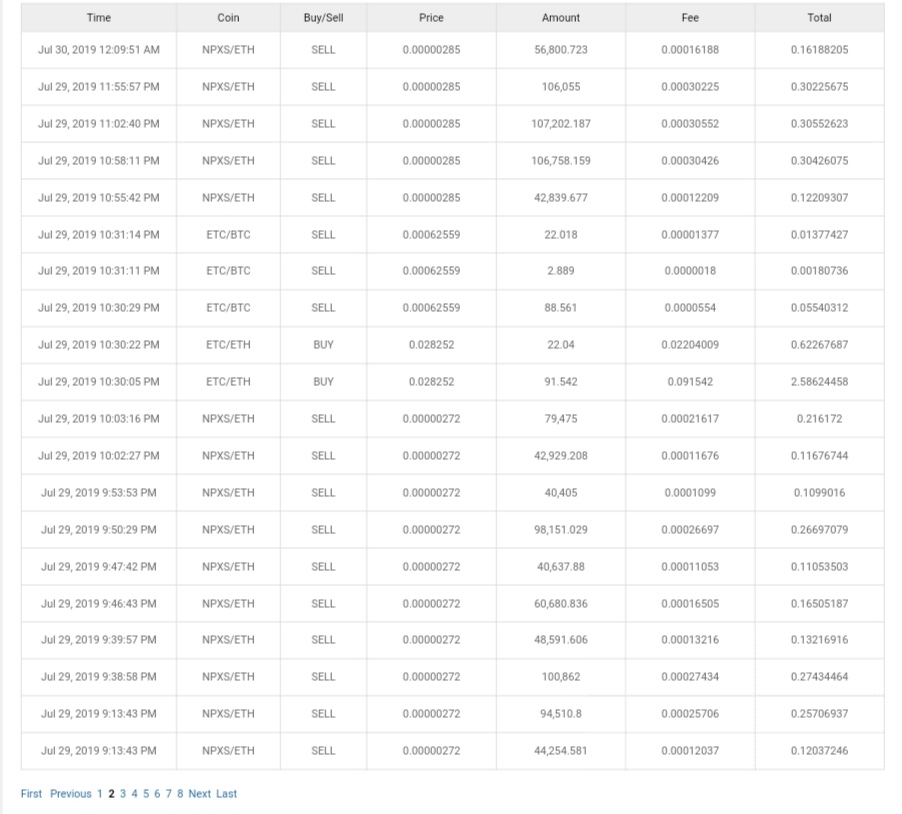
Task: Click the Amount column header
Action: click(561, 18)
